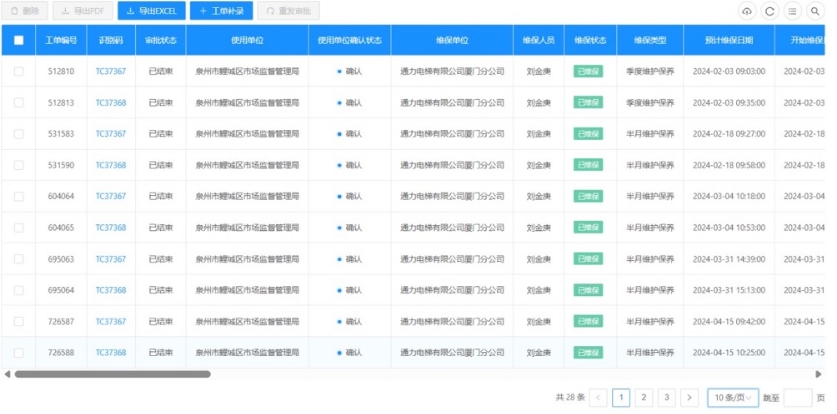Image resolution: width=837 pixels, height=414 pixels.
Task: Toggle the select-all checkbox in the table header
Action: [19, 40]
